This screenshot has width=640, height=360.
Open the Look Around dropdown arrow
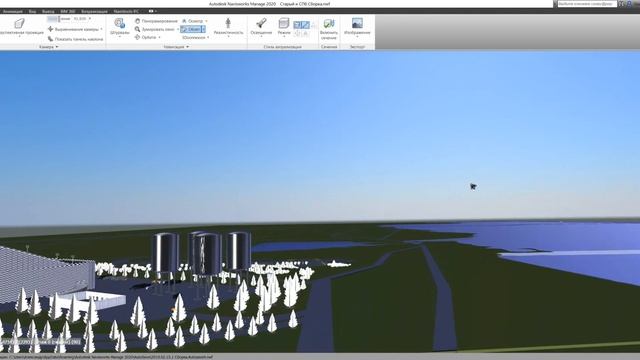(206, 21)
